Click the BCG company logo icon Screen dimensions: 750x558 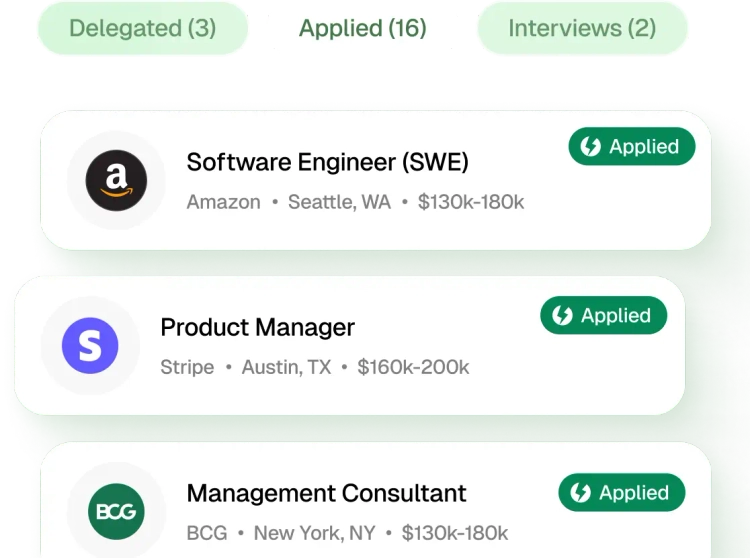tap(116, 512)
